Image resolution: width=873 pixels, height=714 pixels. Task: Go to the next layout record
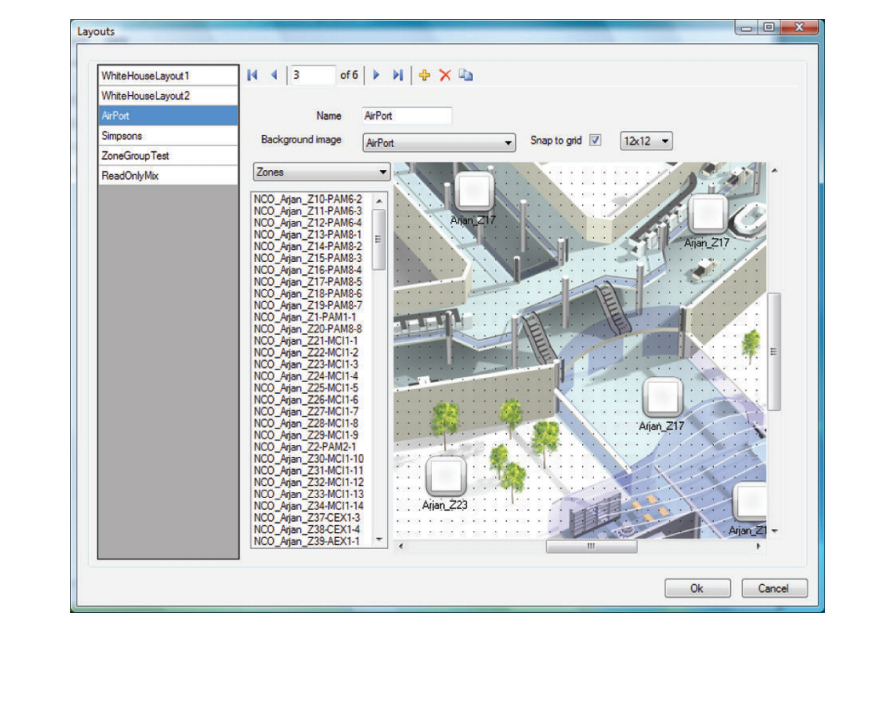[377, 75]
